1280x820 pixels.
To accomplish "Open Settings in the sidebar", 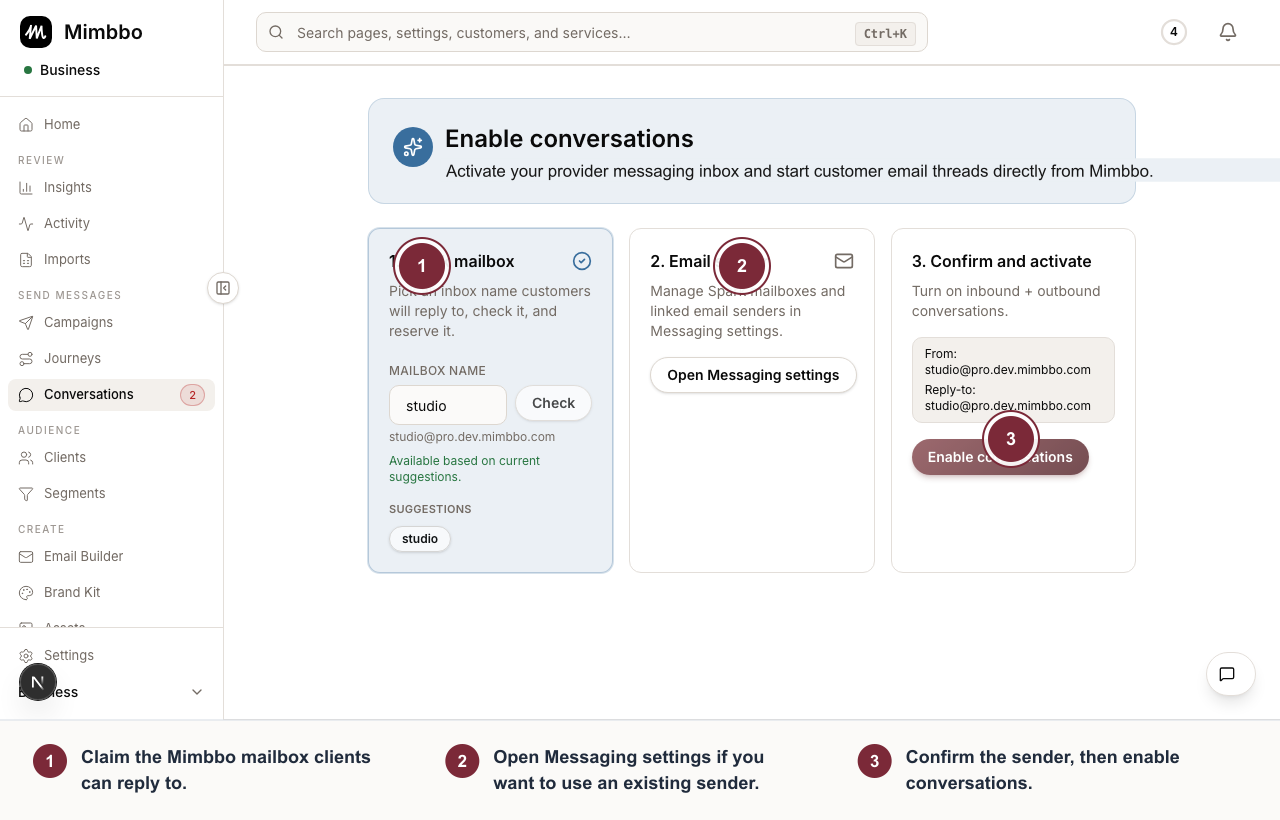I will point(111,656).
